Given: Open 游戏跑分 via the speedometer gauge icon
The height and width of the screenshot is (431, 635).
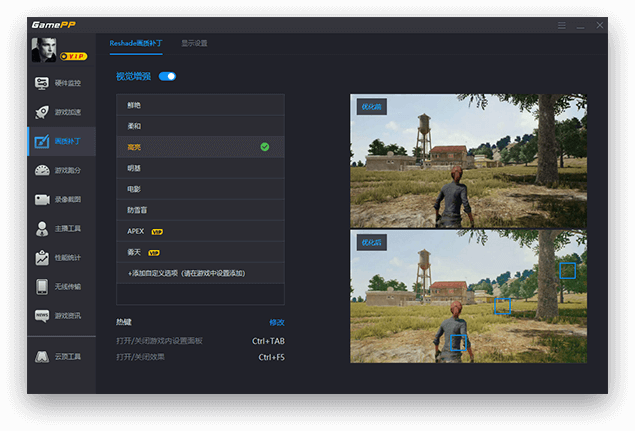Looking at the screenshot, I should 42,171.
